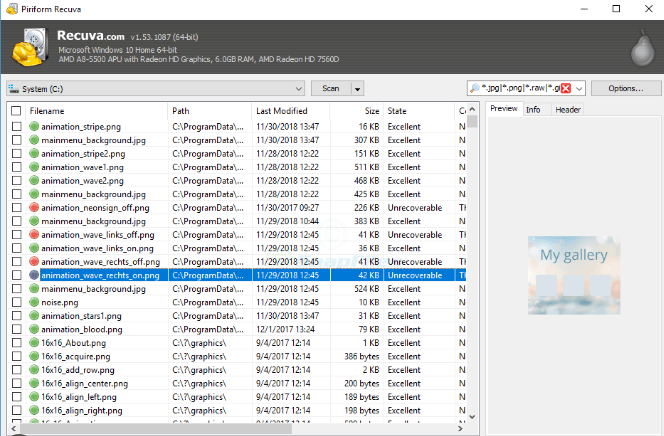Click the Piriform pear logo icon
The width and height of the screenshot is (664, 436).
[643, 47]
